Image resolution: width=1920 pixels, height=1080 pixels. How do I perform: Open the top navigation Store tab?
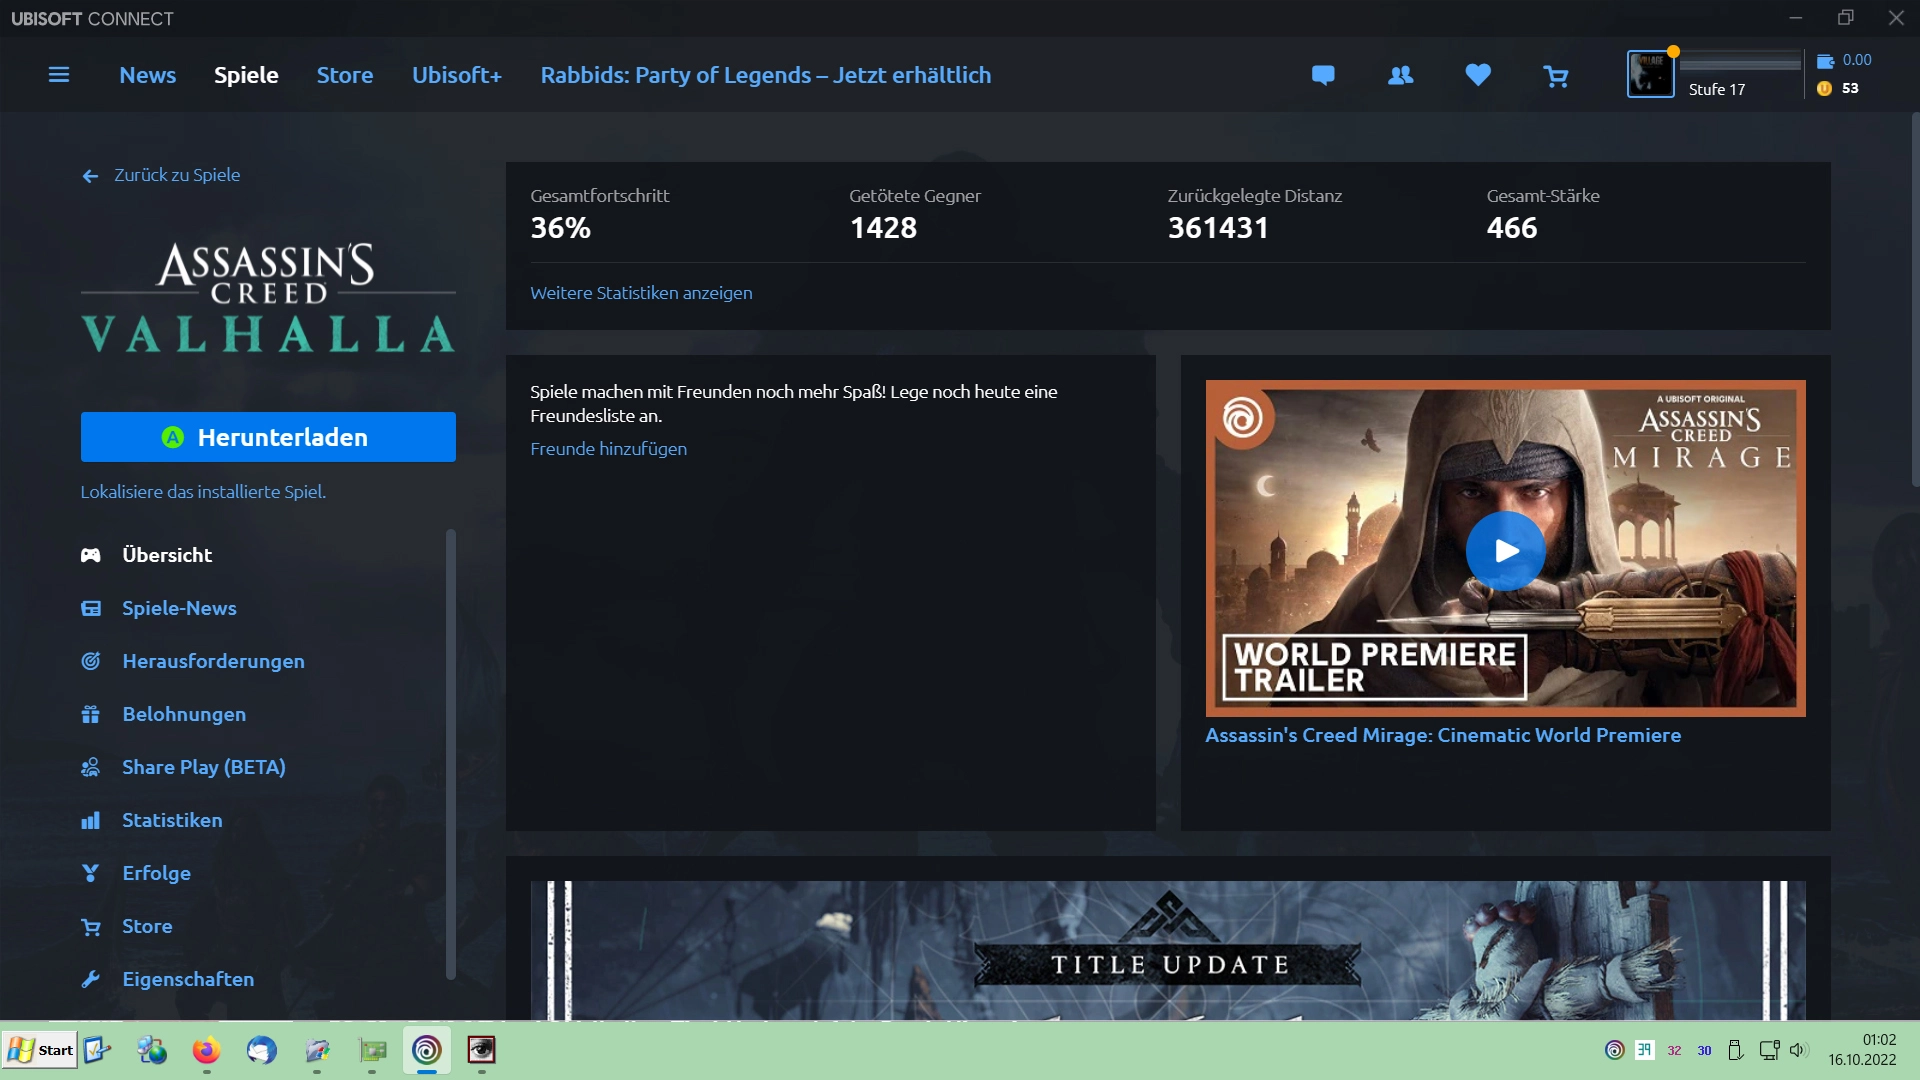tap(345, 75)
